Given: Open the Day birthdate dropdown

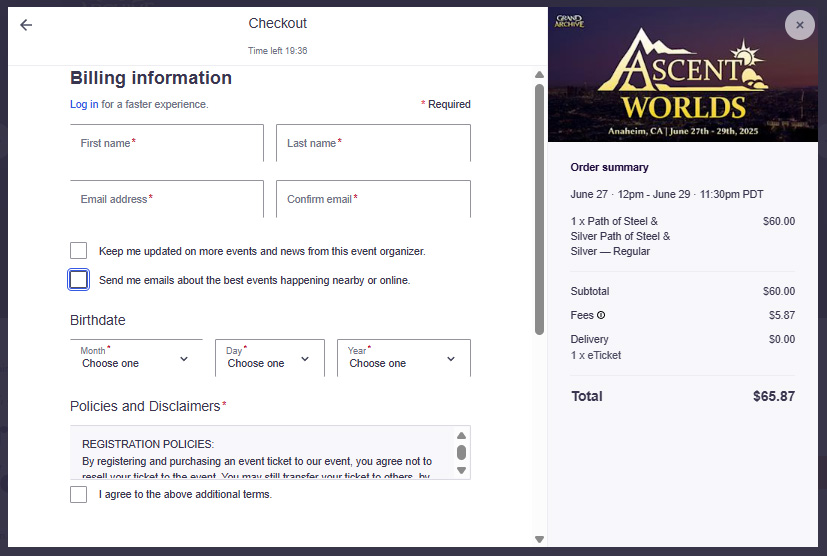Looking at the screenshot, I should point(270,358).
